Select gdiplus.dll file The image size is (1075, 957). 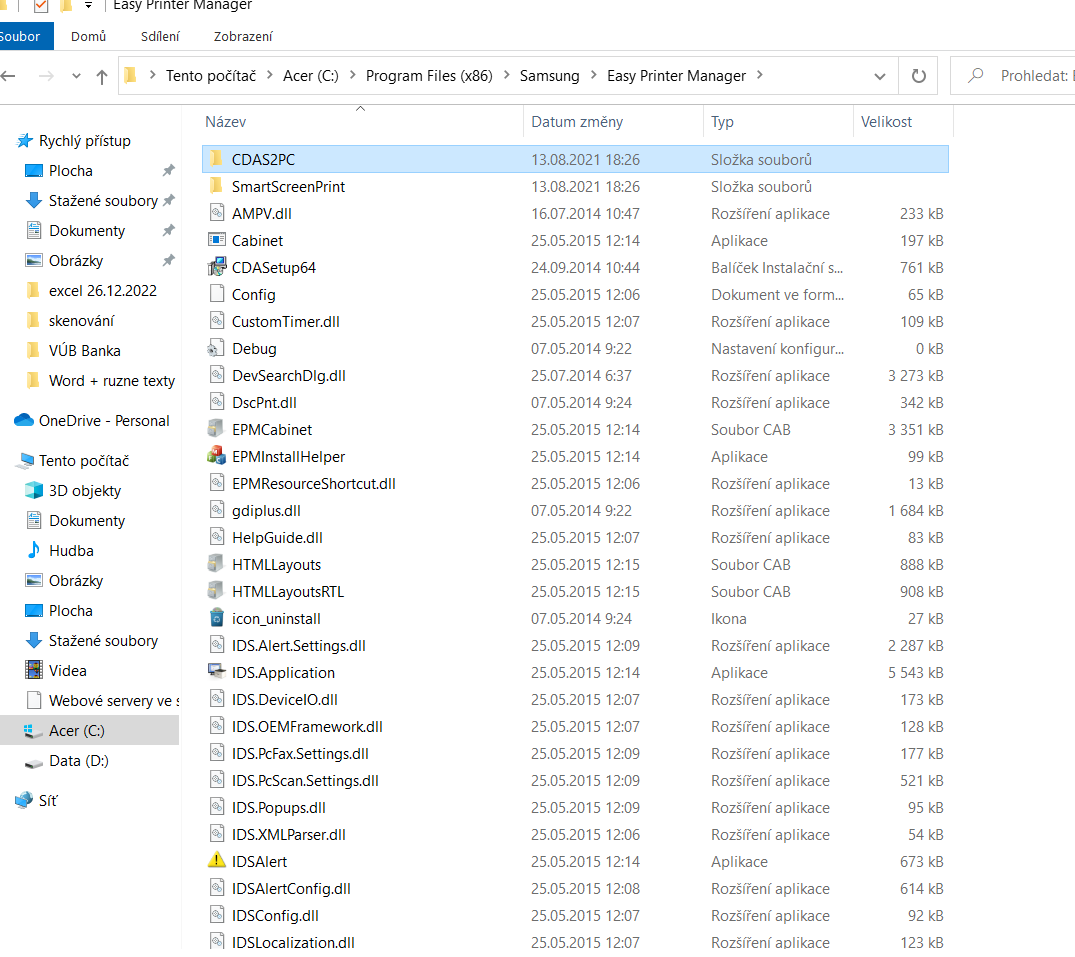coord(266,511)
